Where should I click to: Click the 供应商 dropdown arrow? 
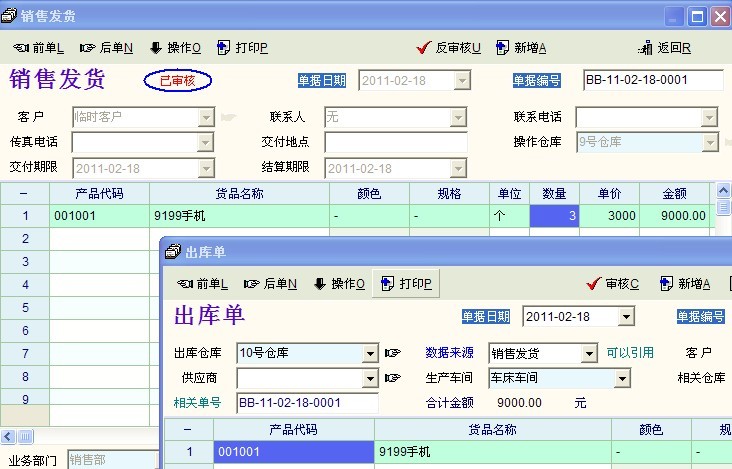click(x=369, y=378)
